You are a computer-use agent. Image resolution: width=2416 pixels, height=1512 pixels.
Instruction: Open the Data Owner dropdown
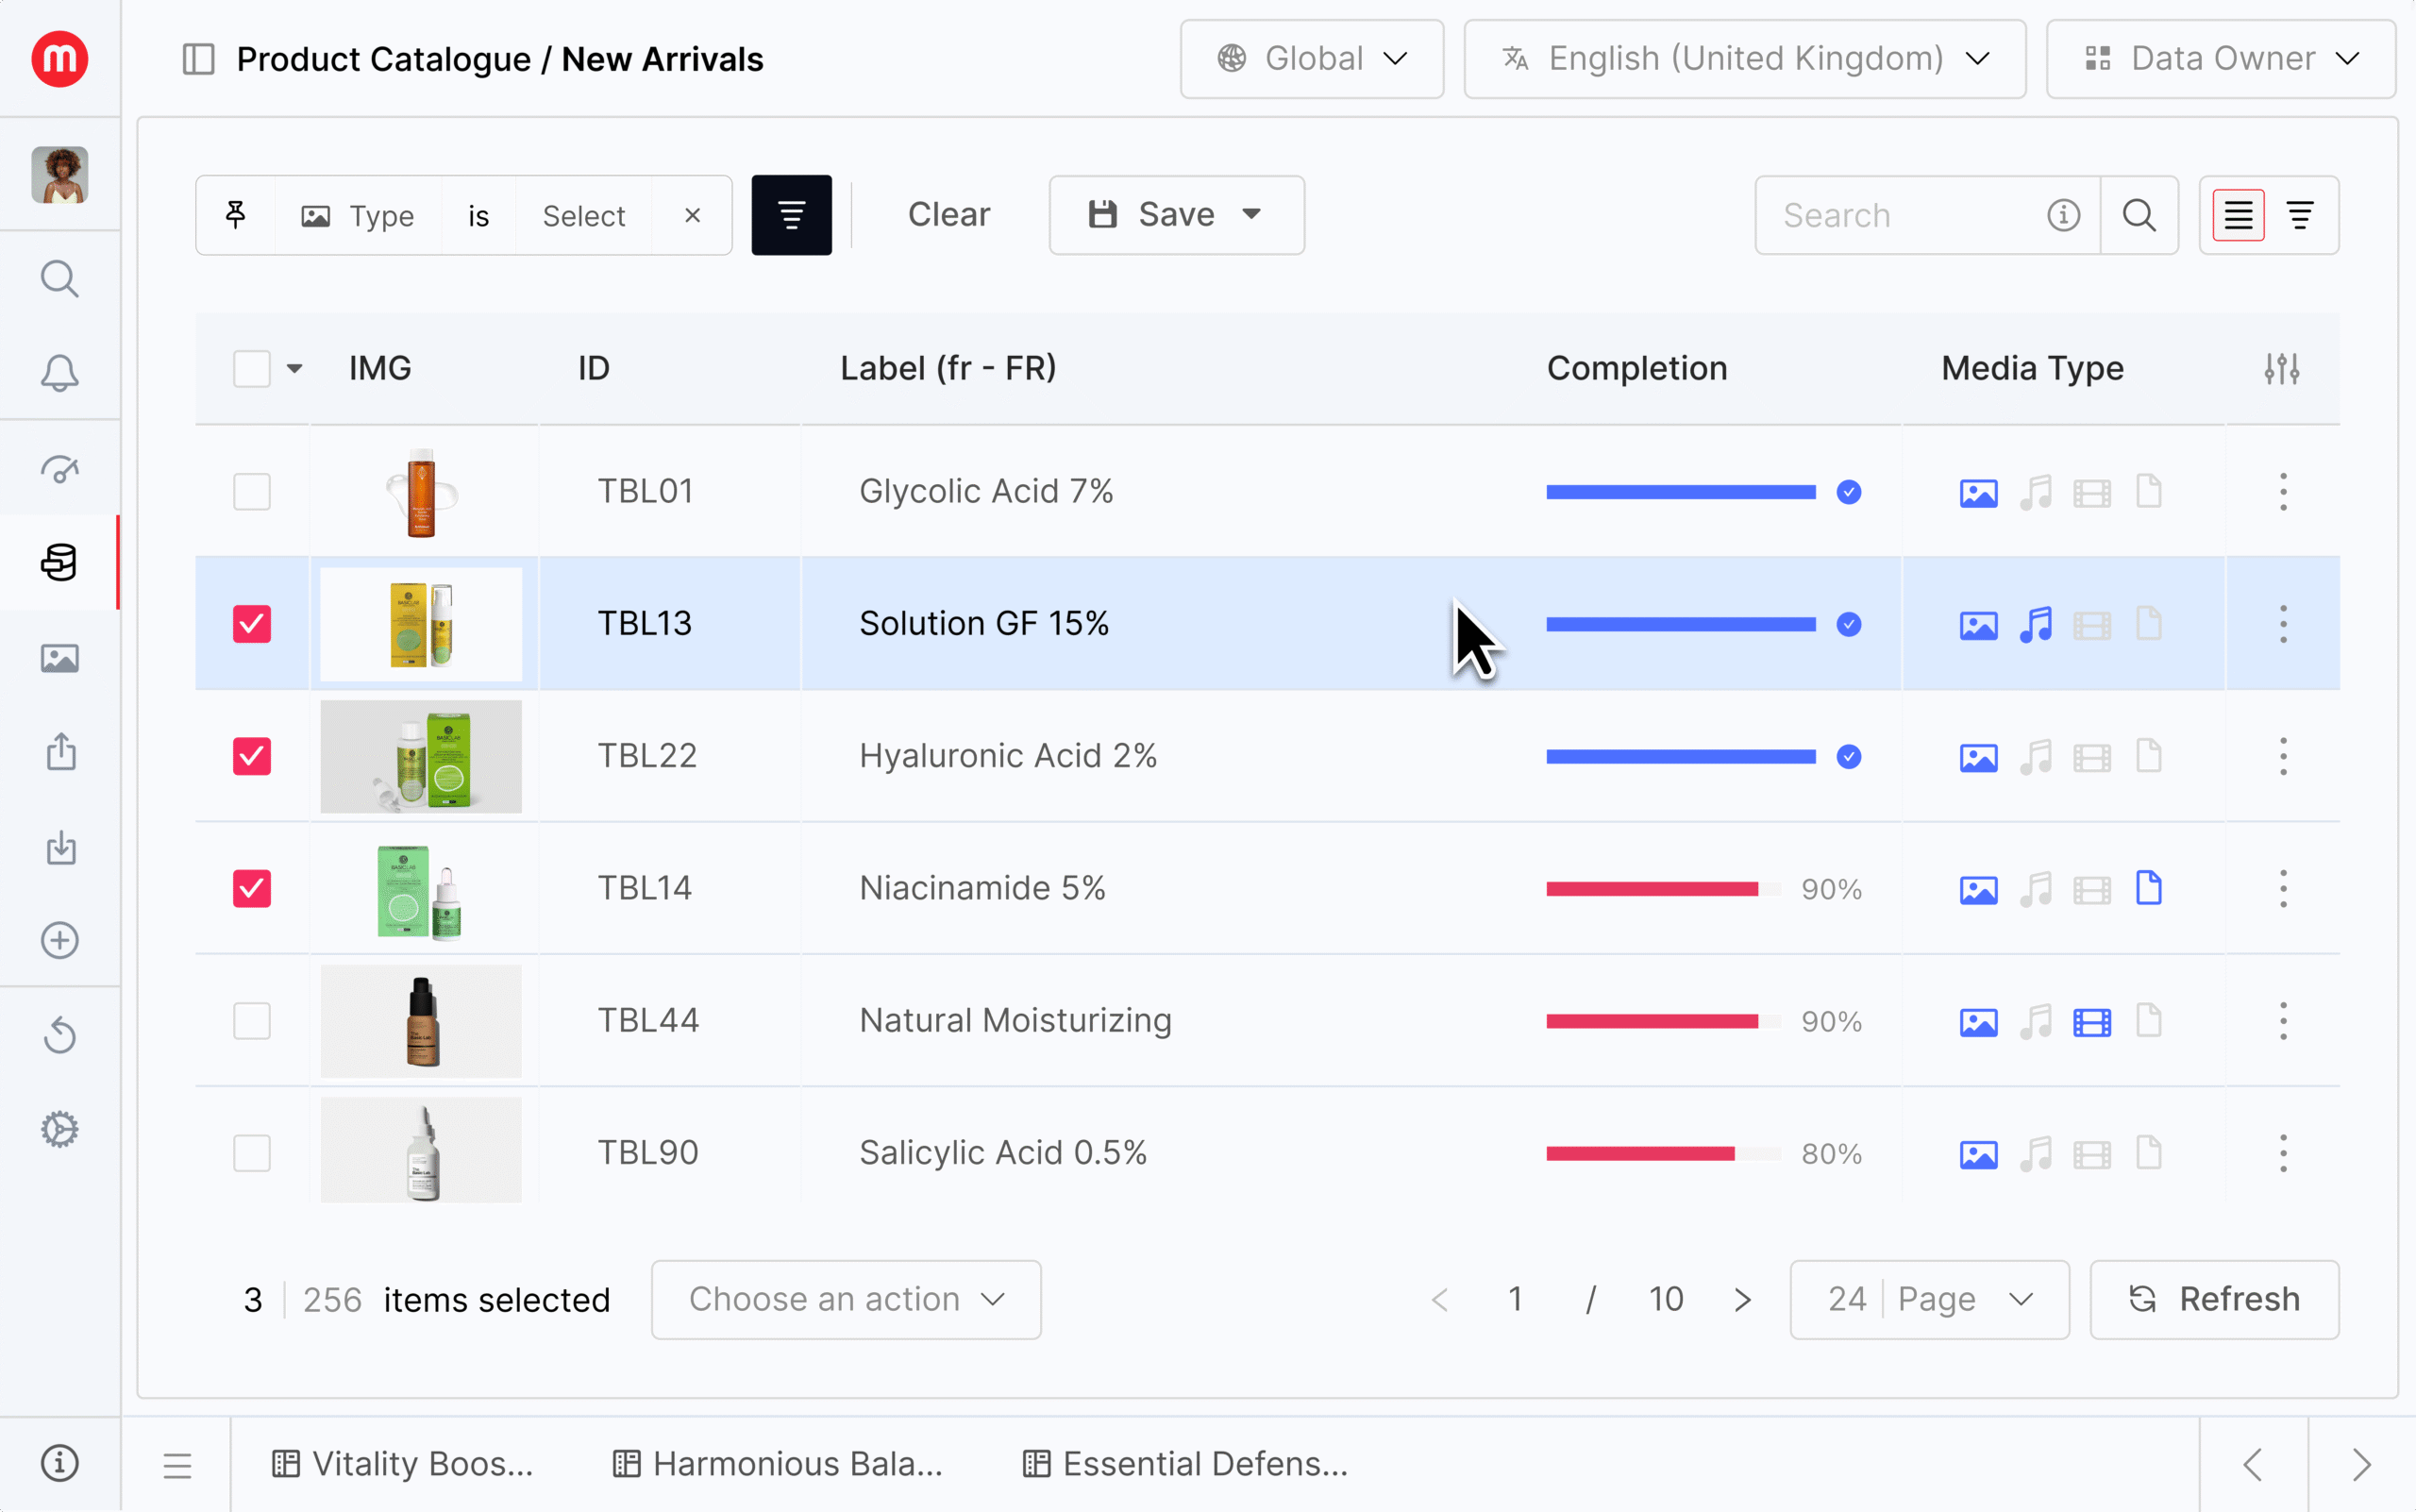[x=2220, y=59]
